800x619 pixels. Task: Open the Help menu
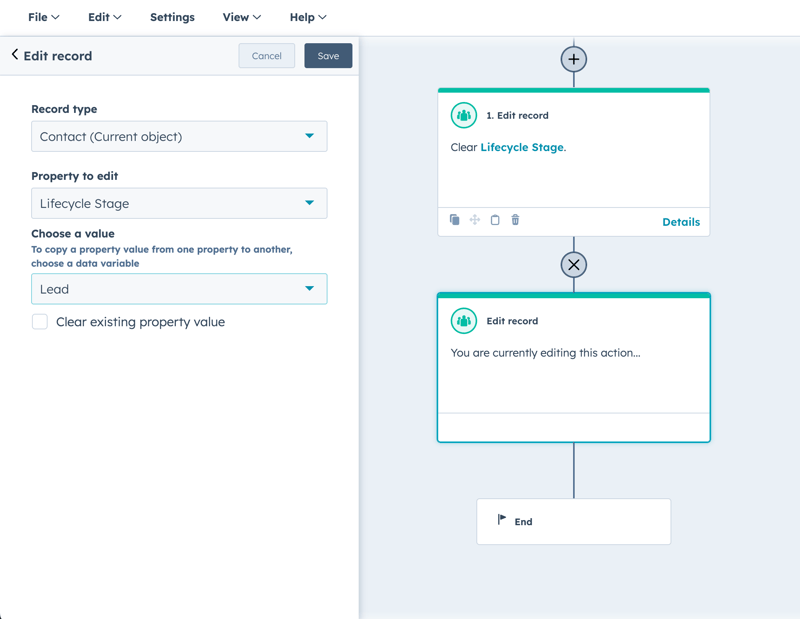(308, 17)
